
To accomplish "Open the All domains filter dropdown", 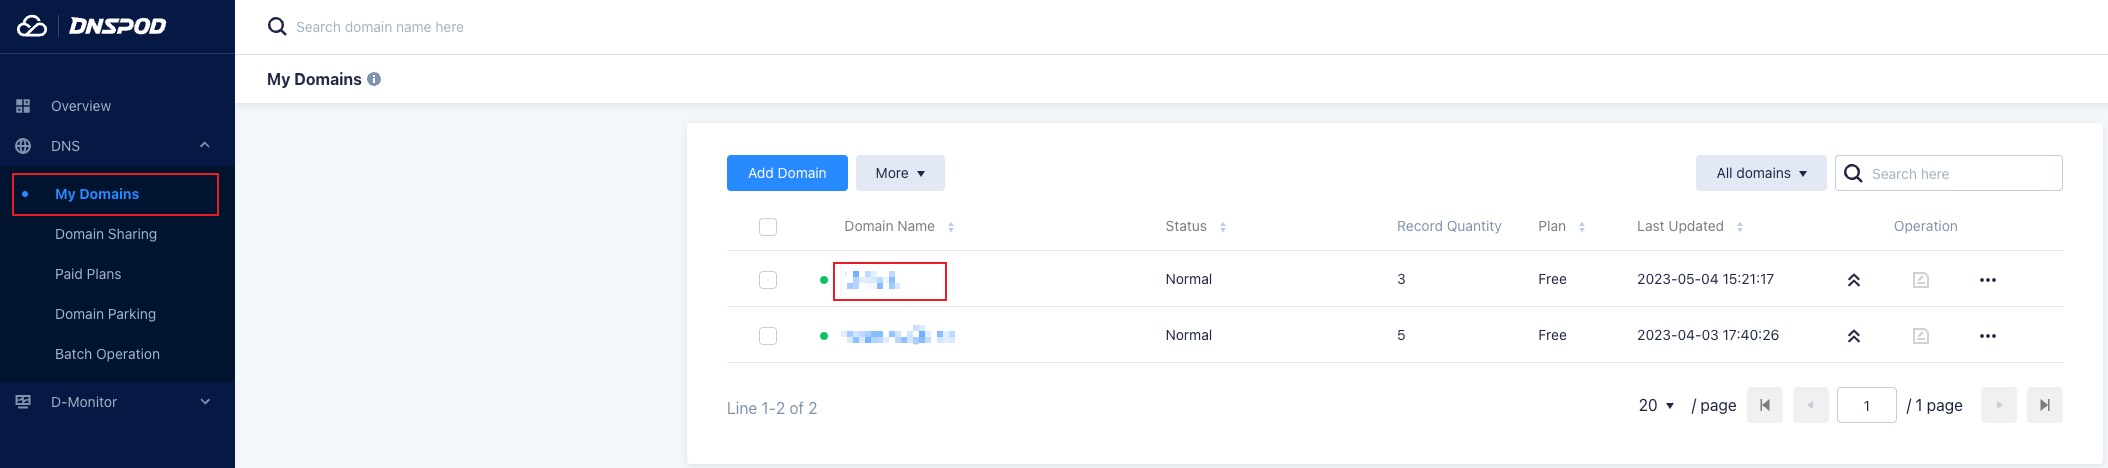I will tap(1760, 173).
